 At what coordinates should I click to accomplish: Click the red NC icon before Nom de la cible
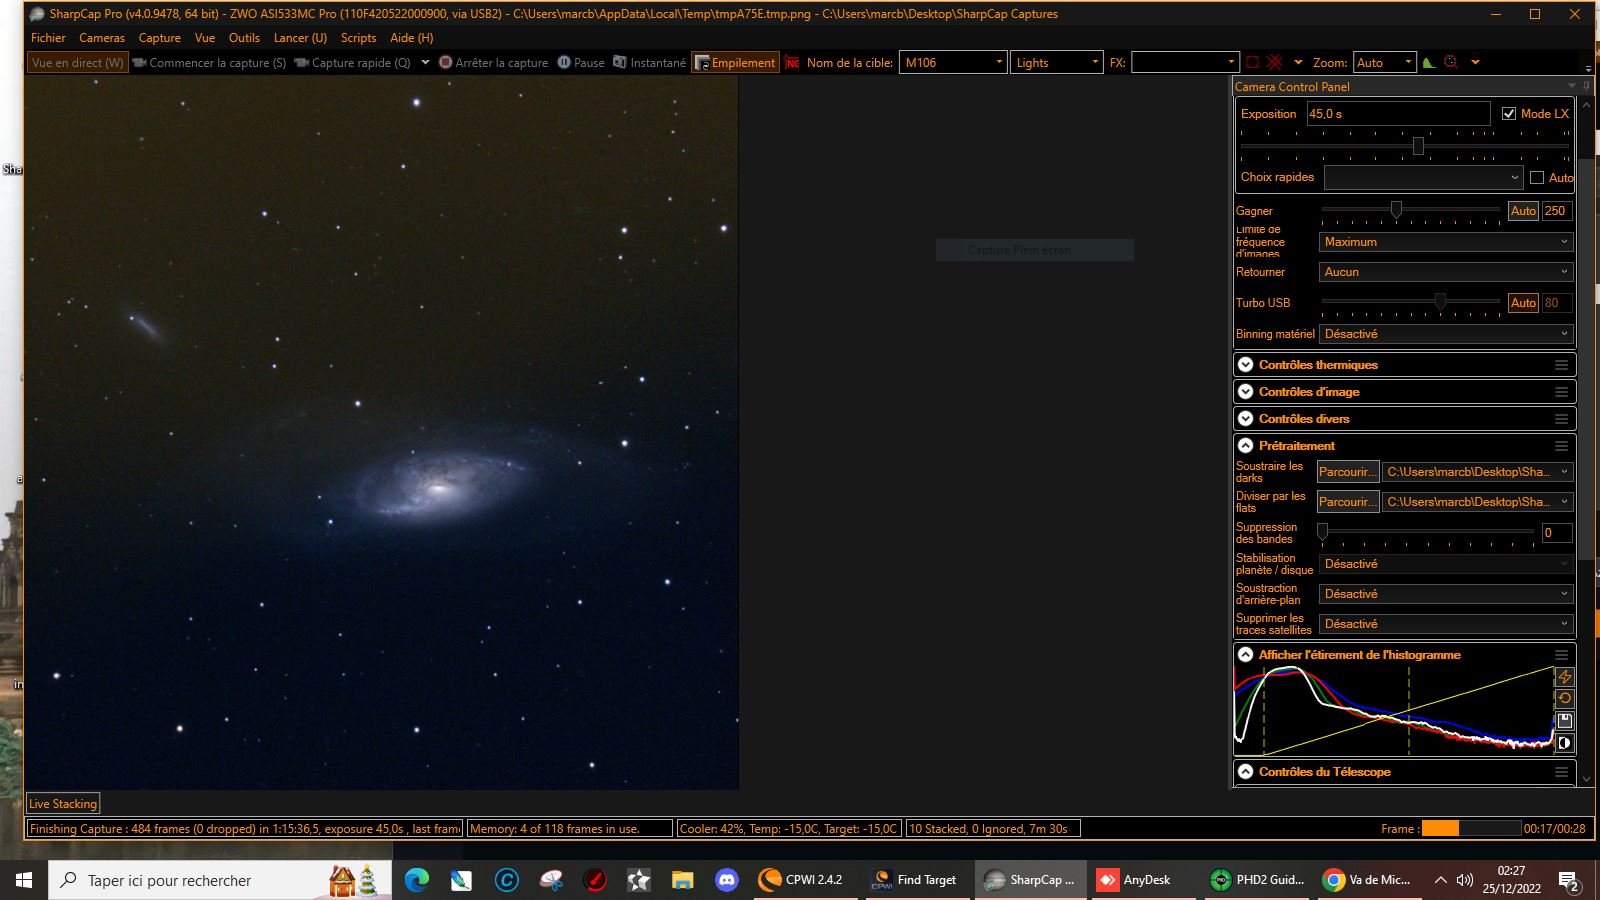[793, 62]
